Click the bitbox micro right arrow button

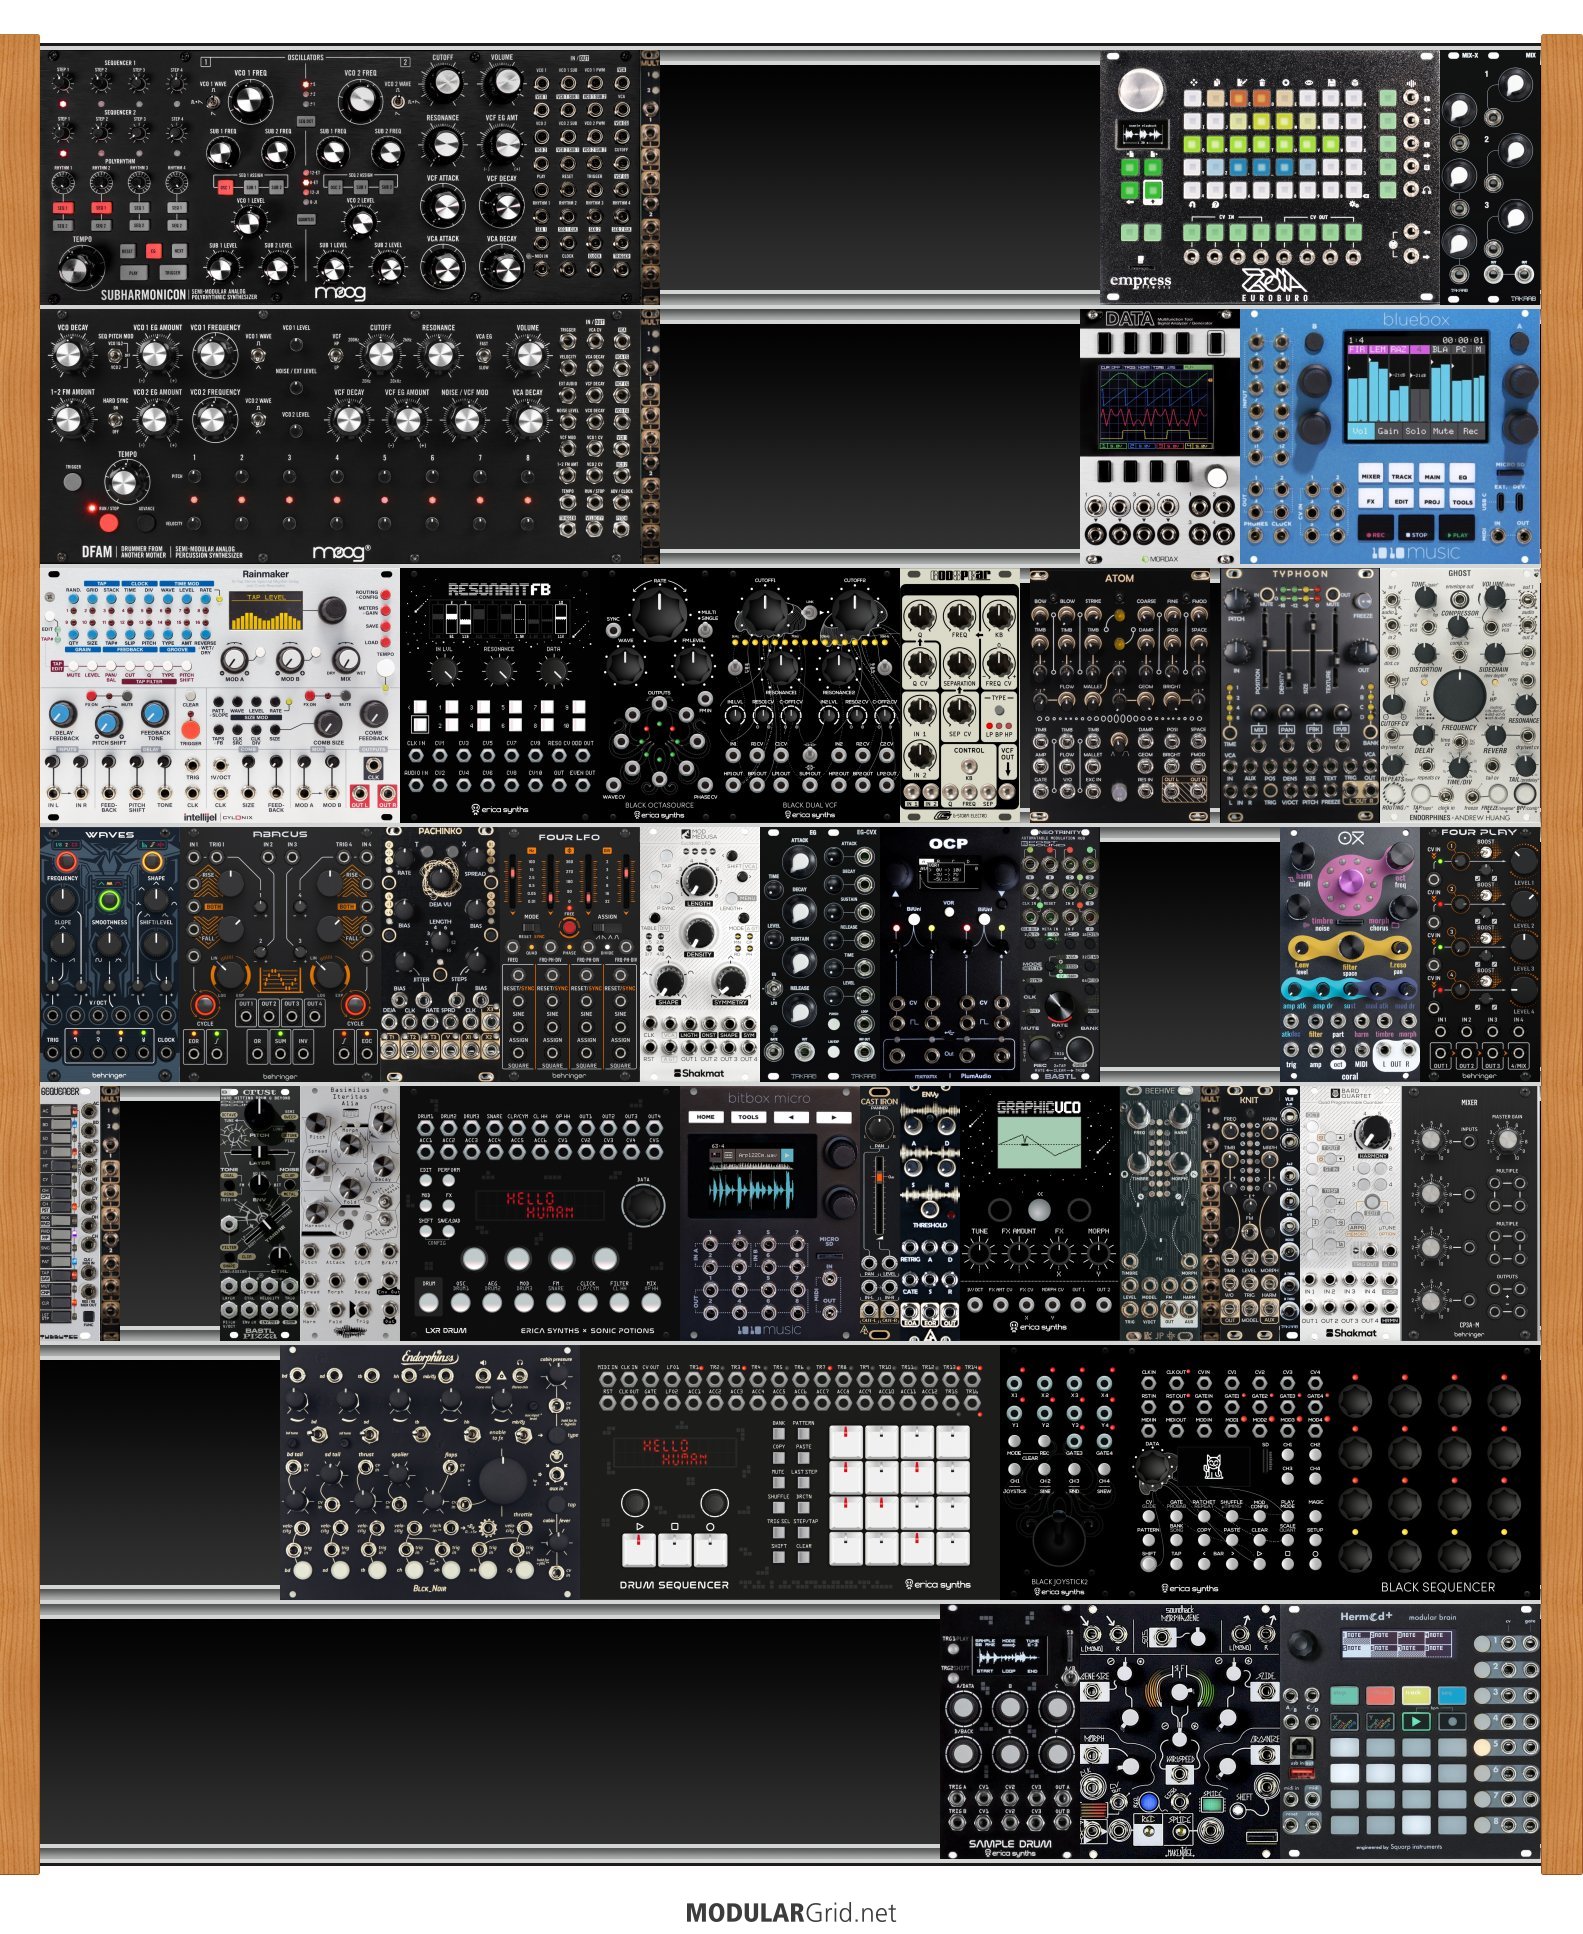click(x=833, y=1117)
